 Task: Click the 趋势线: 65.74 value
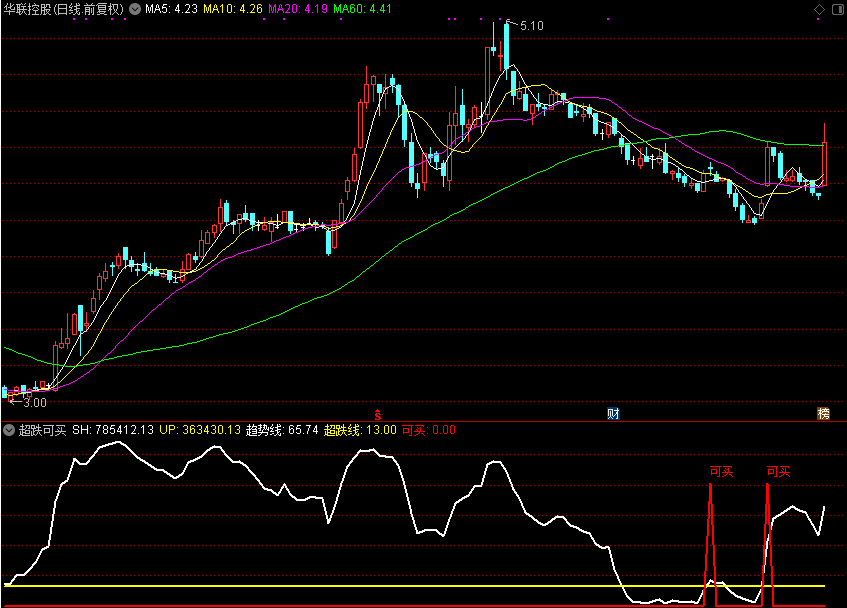pos(282,430)
